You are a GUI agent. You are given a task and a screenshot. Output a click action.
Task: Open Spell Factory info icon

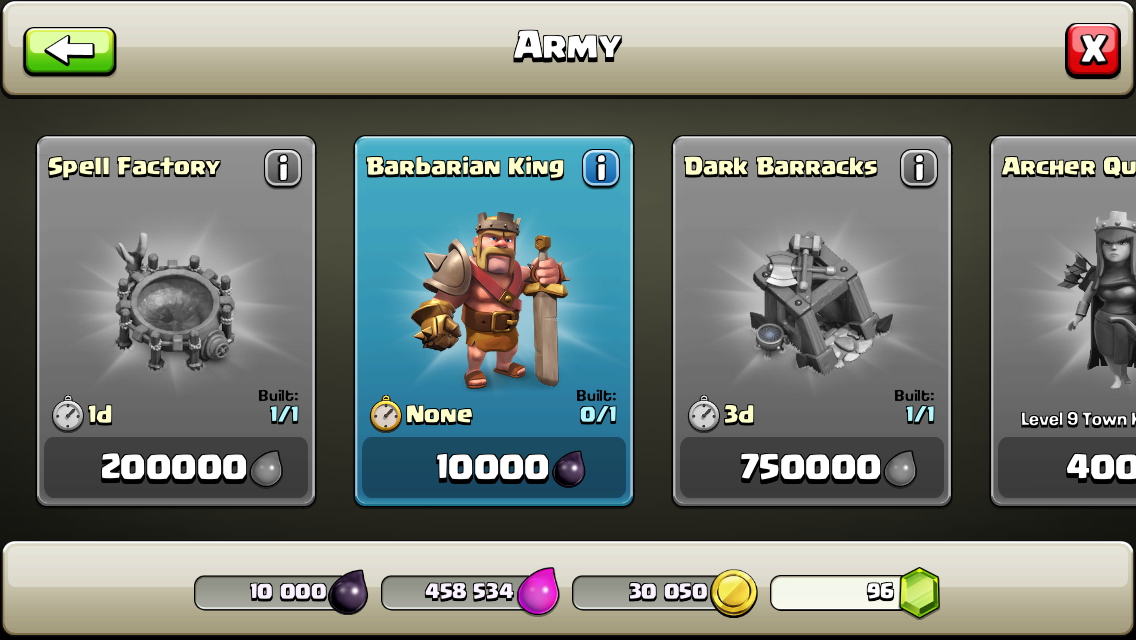283,168
